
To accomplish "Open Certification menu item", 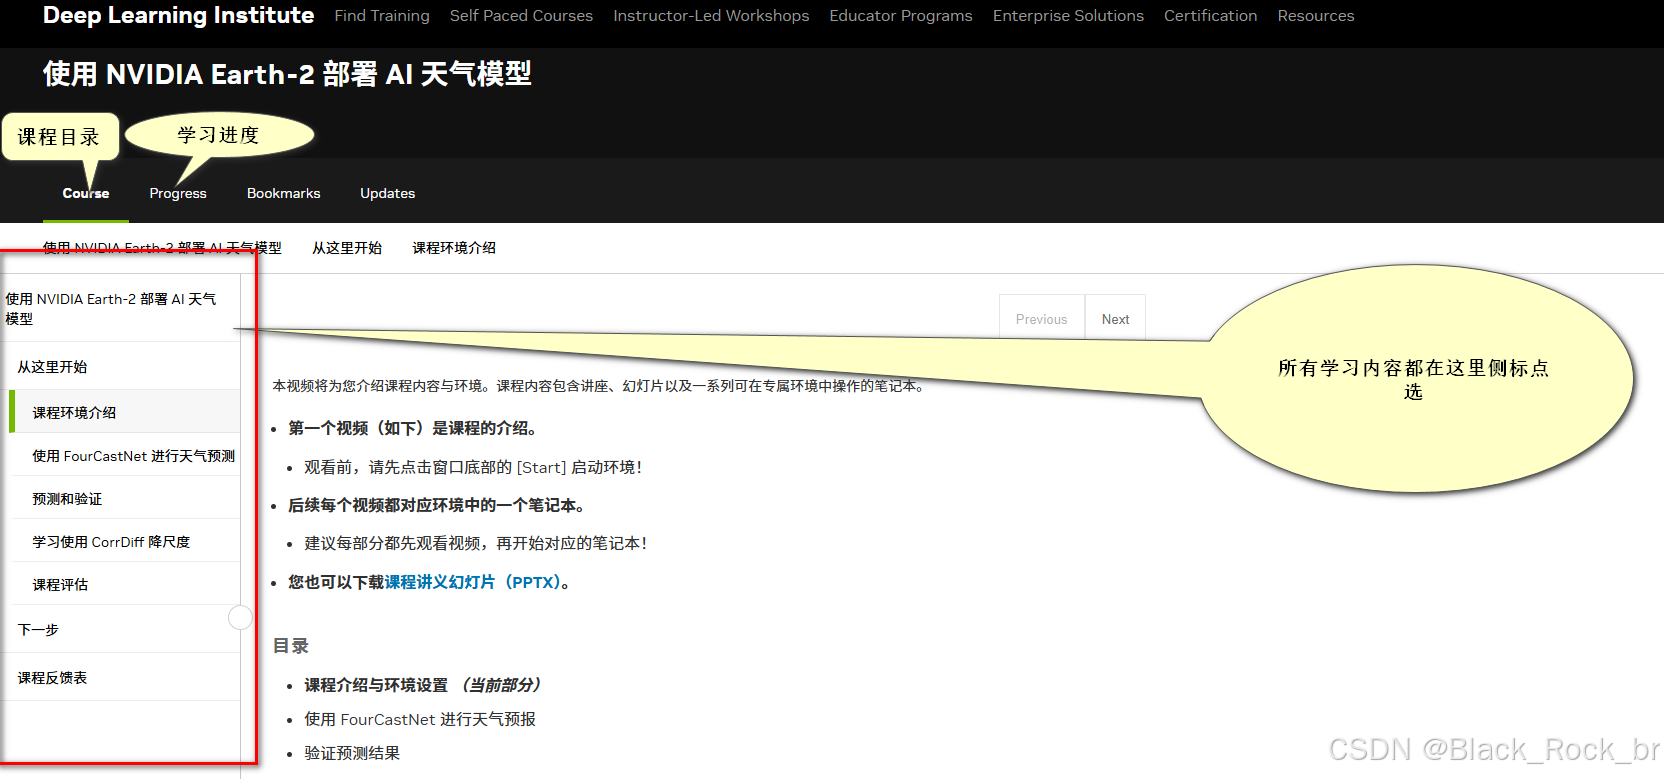I will (x=1210, y=16).
